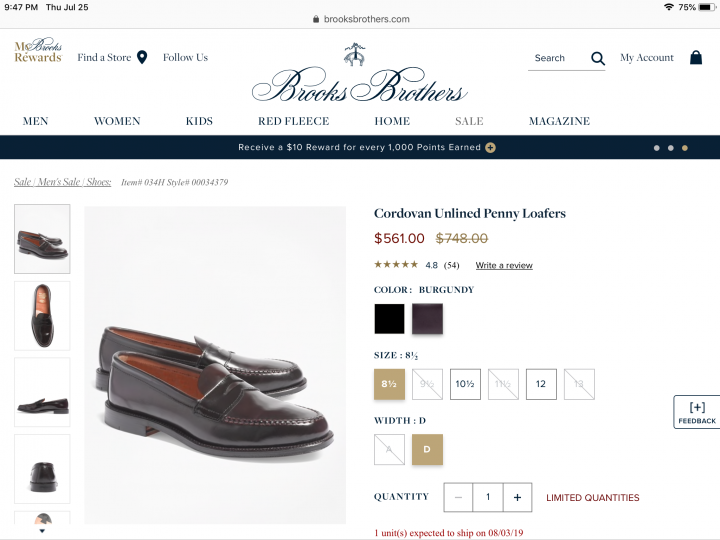Open the My Brooks Rewards logo
This screenshot has height=540, width=720.
[37, 51]
